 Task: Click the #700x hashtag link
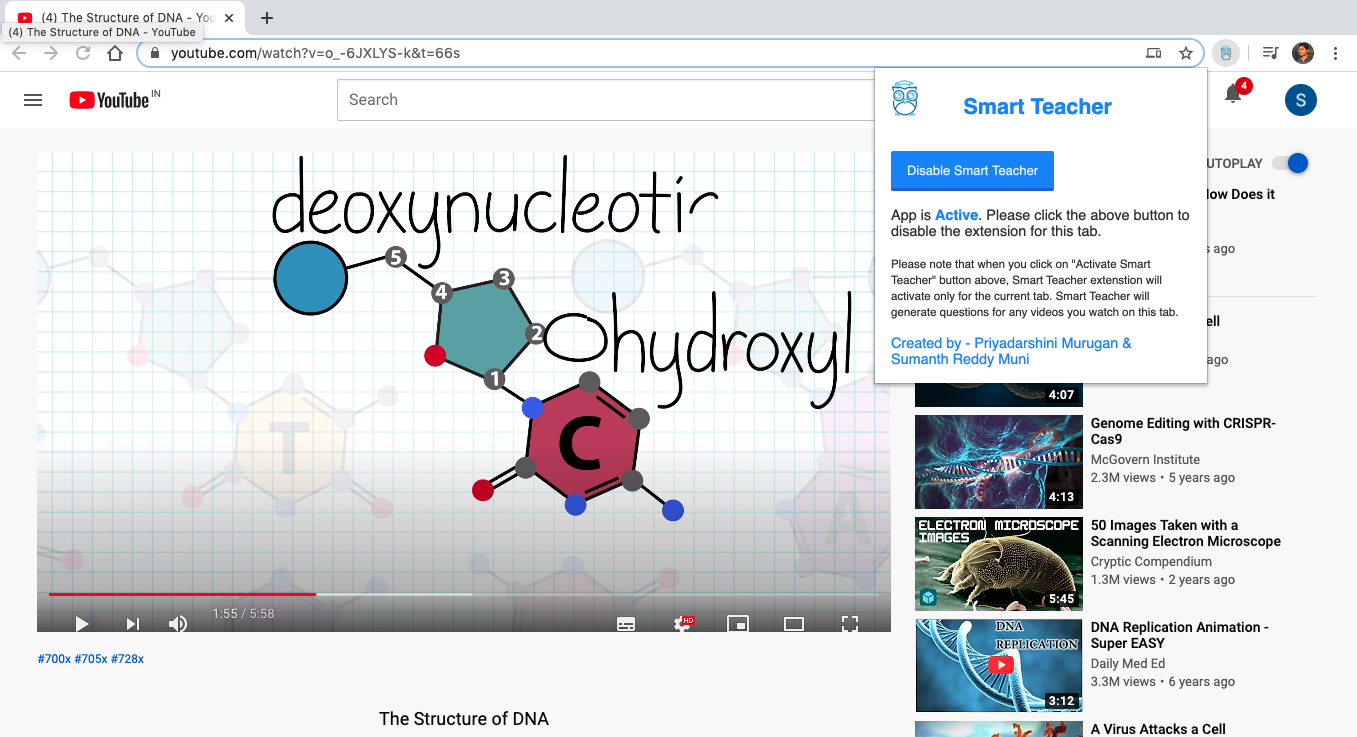coord(54,659)
